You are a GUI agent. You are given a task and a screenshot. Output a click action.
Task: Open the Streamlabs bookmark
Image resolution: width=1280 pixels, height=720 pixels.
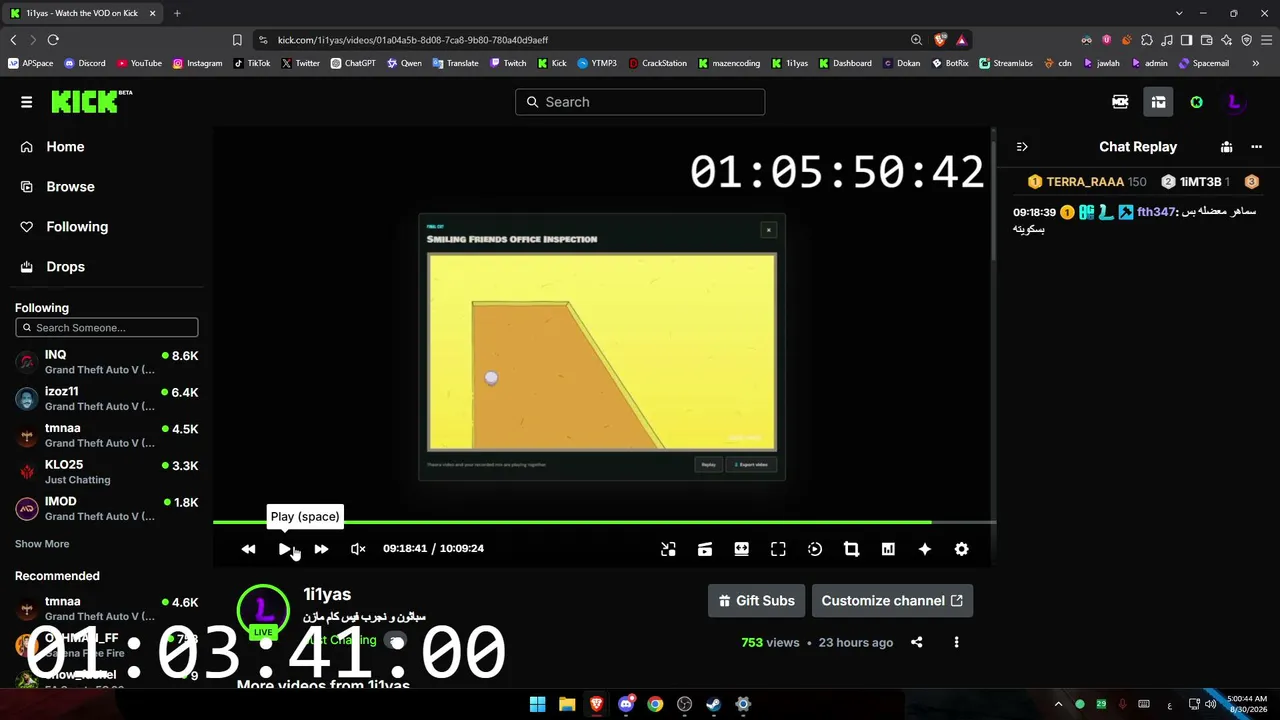(x=1005, y=63)
